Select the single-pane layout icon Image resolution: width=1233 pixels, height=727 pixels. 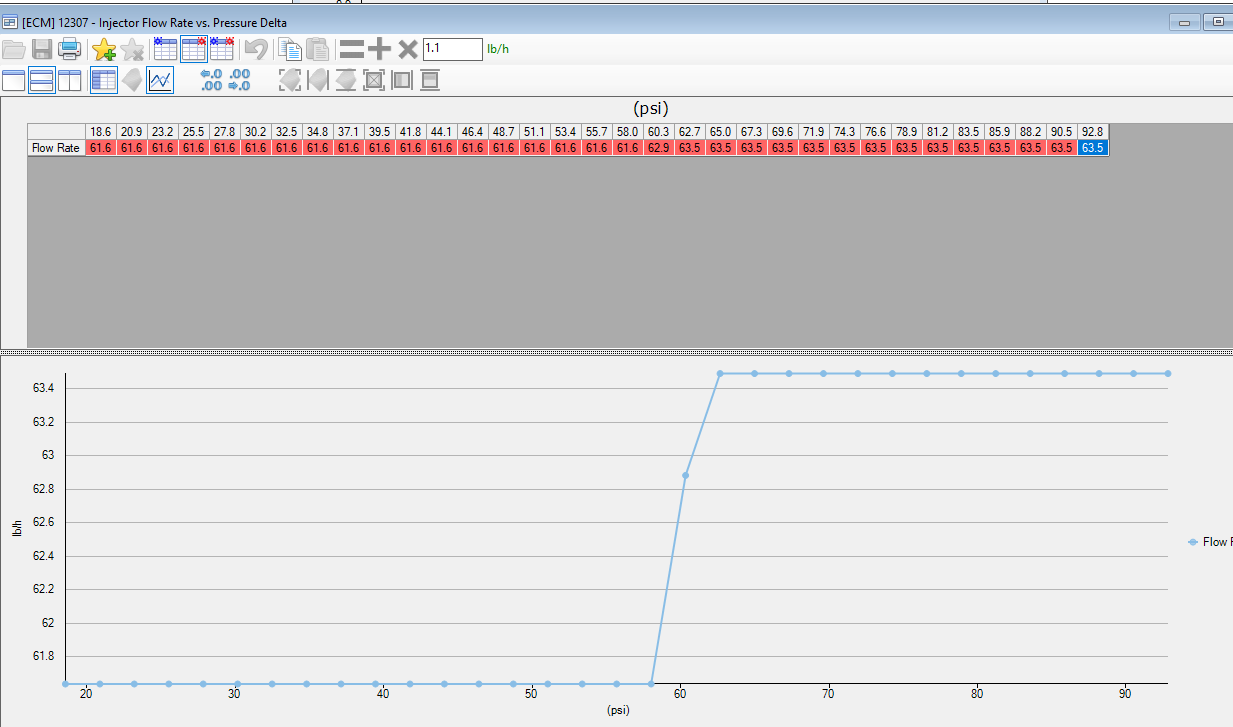coord(14,80)
